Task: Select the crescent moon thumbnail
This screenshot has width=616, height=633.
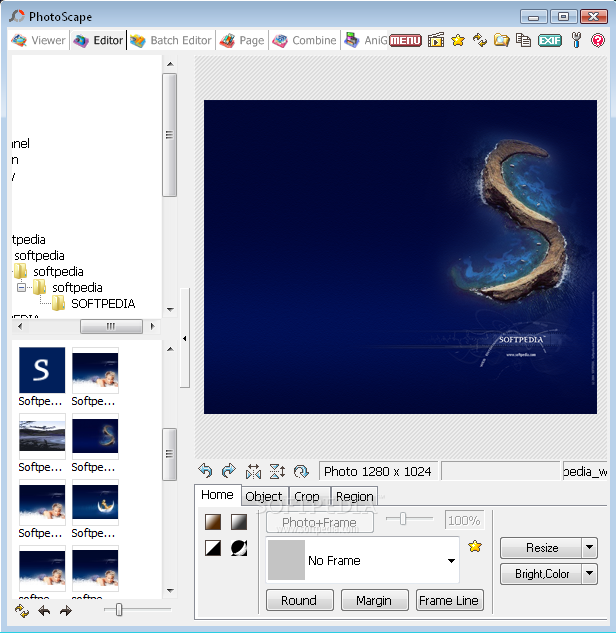Action: point(95,502)
